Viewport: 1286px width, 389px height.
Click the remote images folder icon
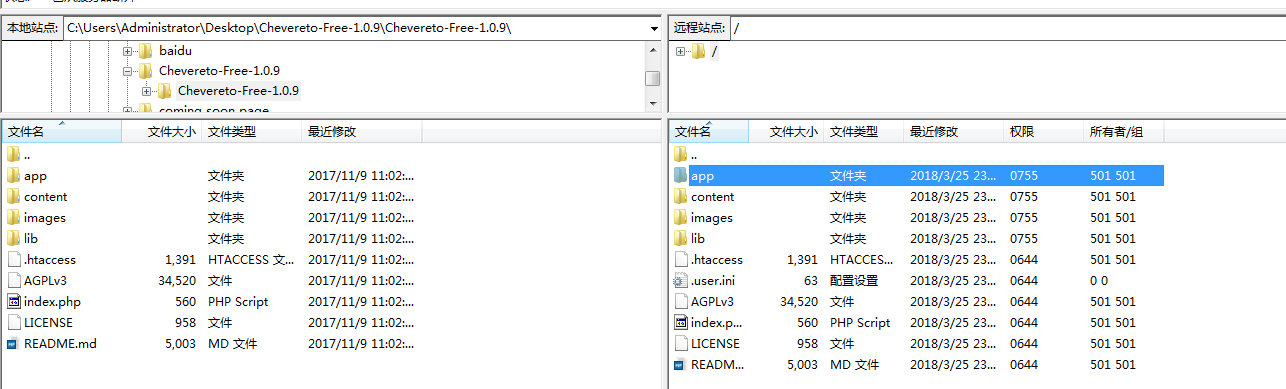(x=681, y=217)
